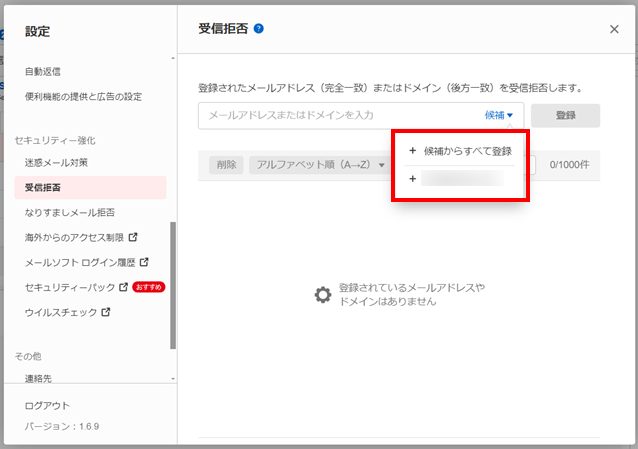Viewport: 638px width, 449px height.
Task: Toggle the 候補 dropdown arrow
Action: 509,116
